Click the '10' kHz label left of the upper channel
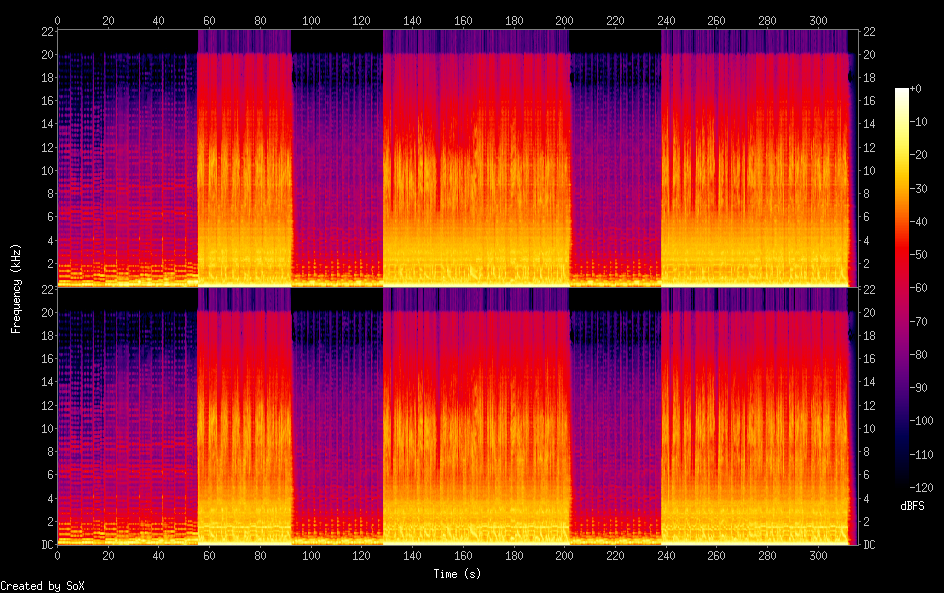944x593 pixels. pos(44,170)
